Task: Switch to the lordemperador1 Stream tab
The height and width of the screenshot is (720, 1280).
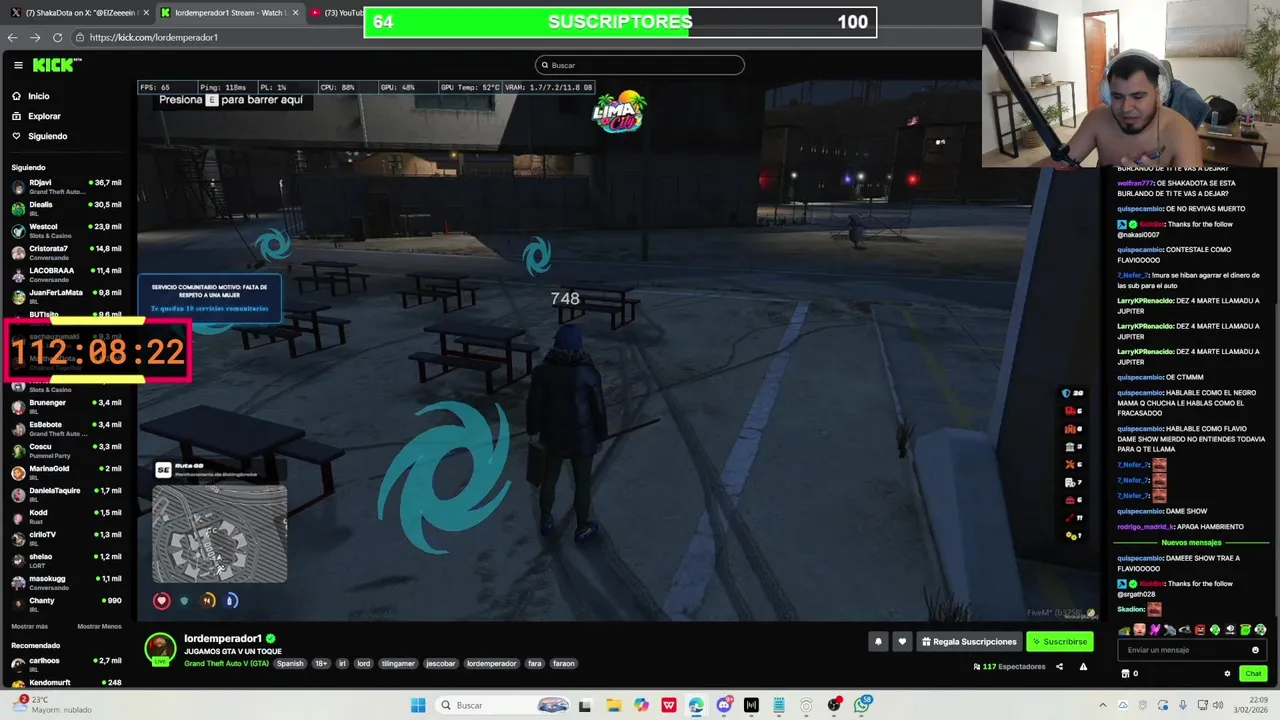Action: tap(228, 13)
